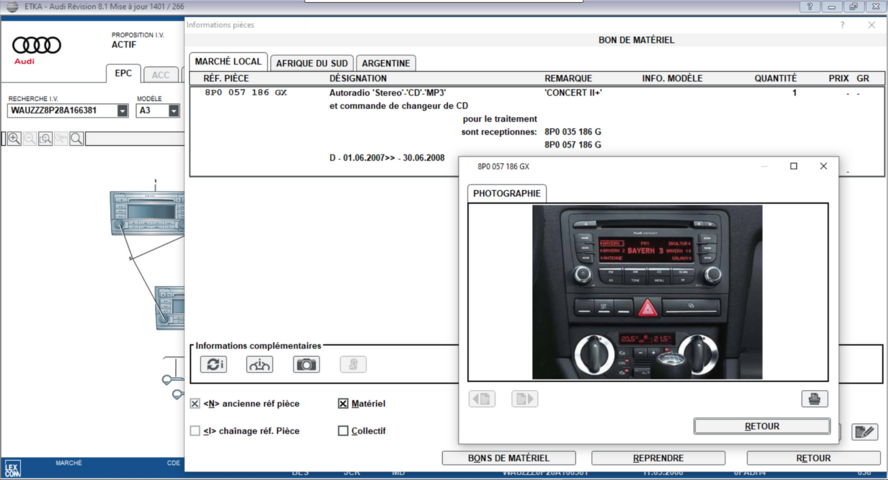Viewport: 888px width, 480px height.
Task: Click QUANTITÉ column header
Action: [775, 78]
